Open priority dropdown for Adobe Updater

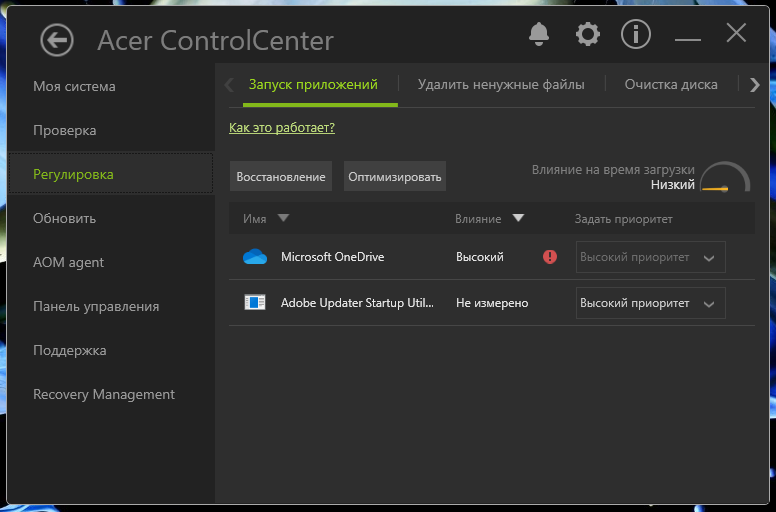coord(651,303)
